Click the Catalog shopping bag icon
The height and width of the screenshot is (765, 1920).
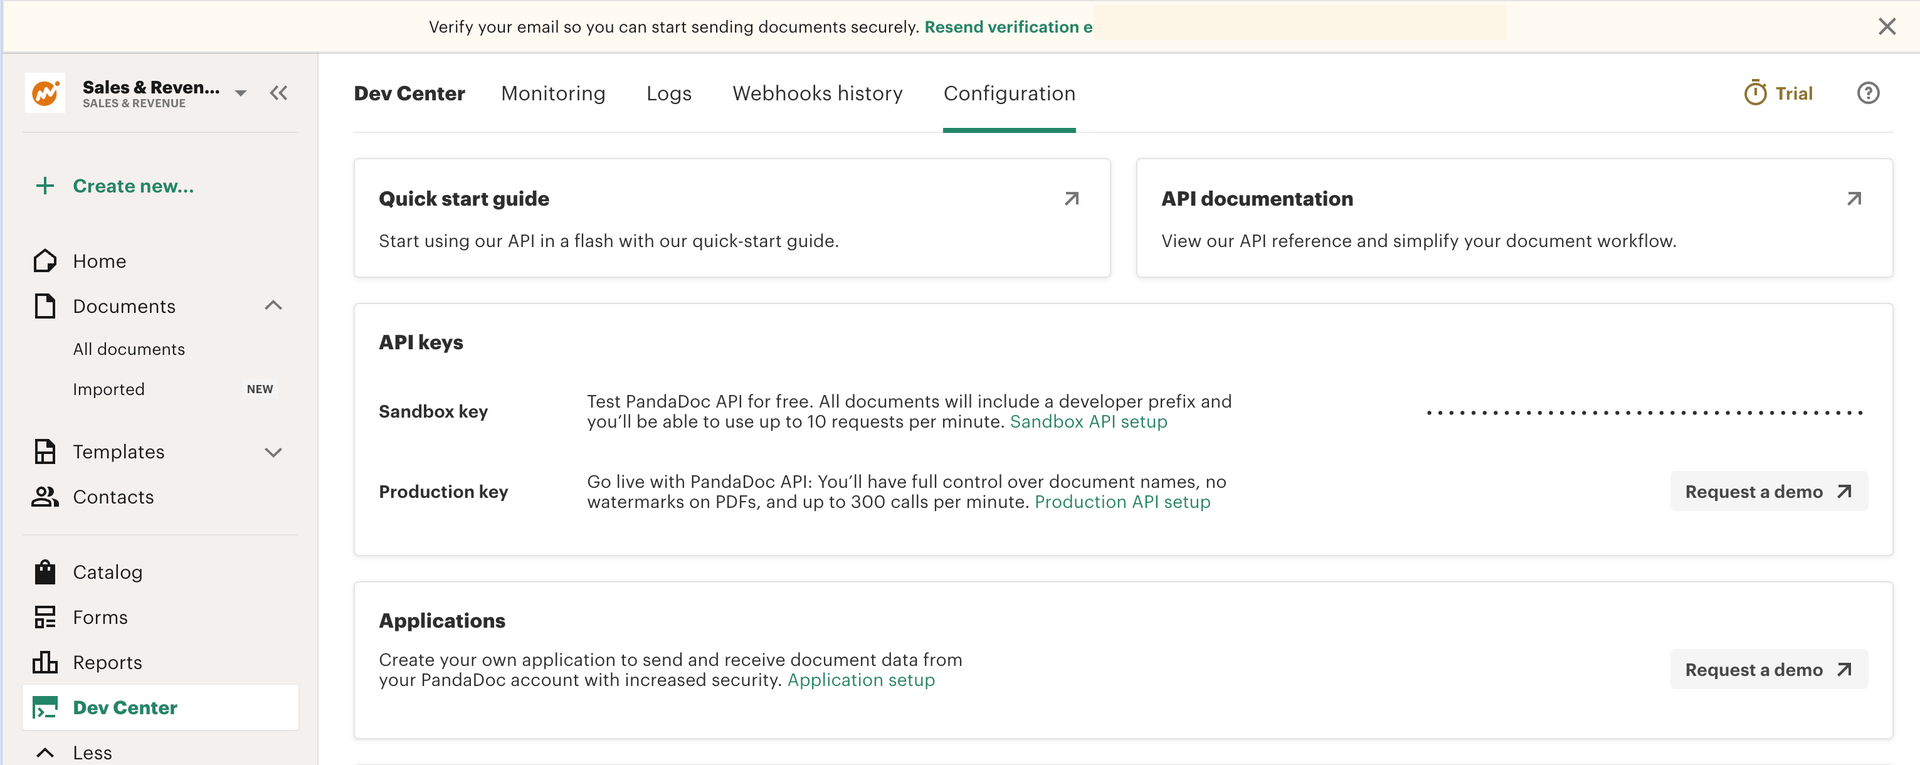pos(45,572)
